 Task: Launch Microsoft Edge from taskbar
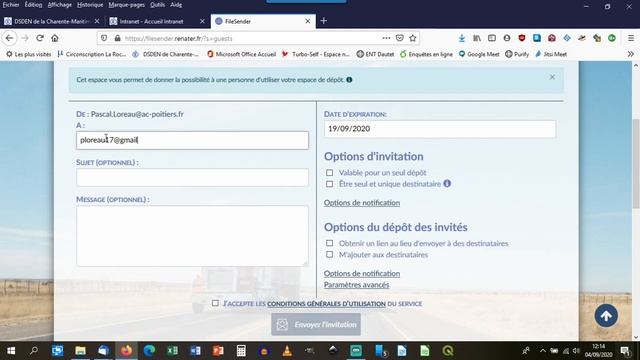point(149,351)
